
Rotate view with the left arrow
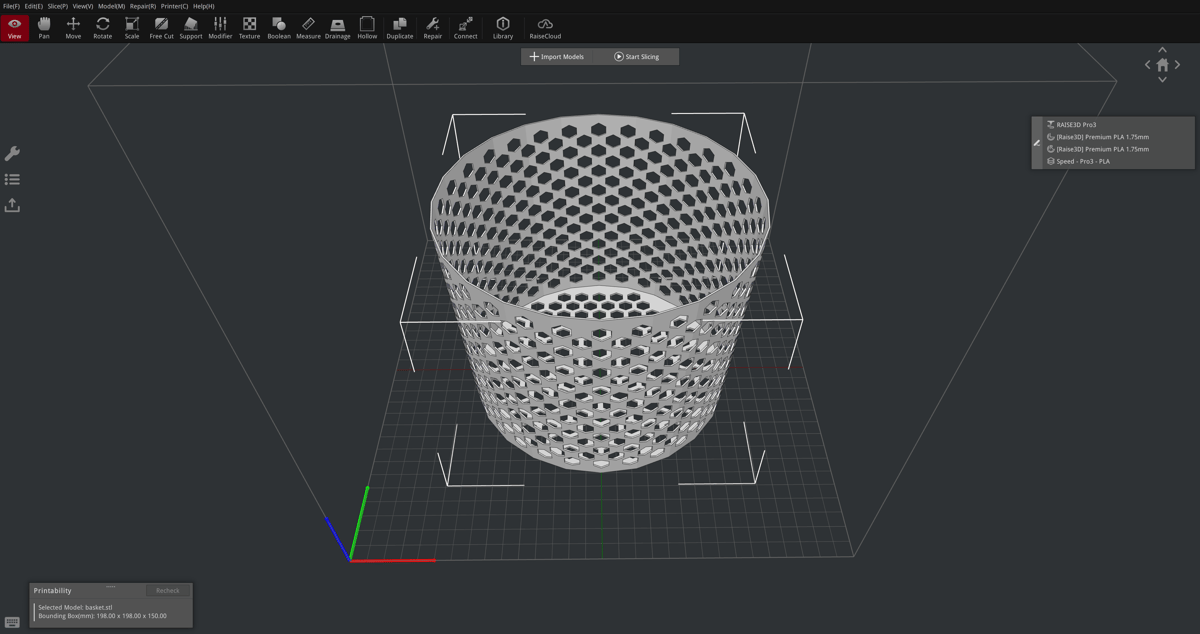[1148, 65]
